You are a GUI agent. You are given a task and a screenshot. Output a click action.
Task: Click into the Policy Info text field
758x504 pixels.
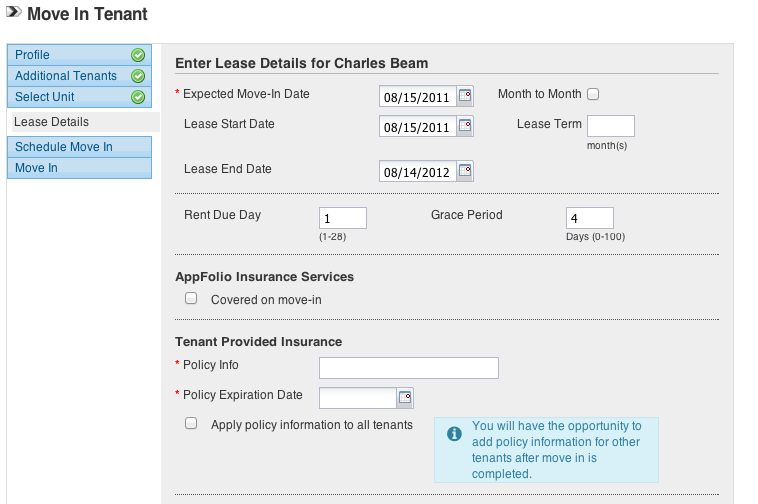(x=408, y=368)
